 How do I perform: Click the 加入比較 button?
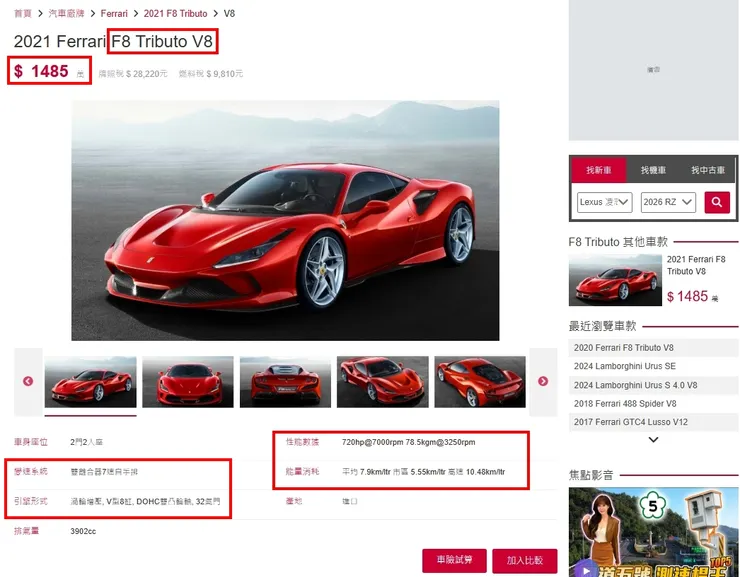(x=525, y=560)
